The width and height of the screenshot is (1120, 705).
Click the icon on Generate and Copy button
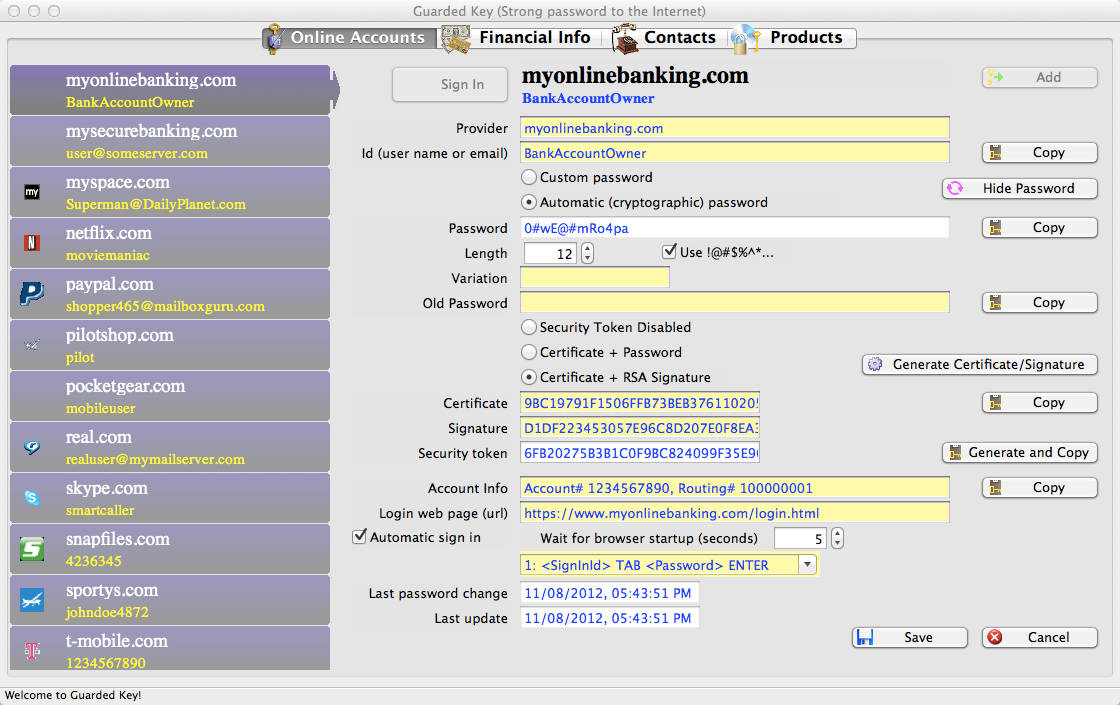(x=955, y=452)
